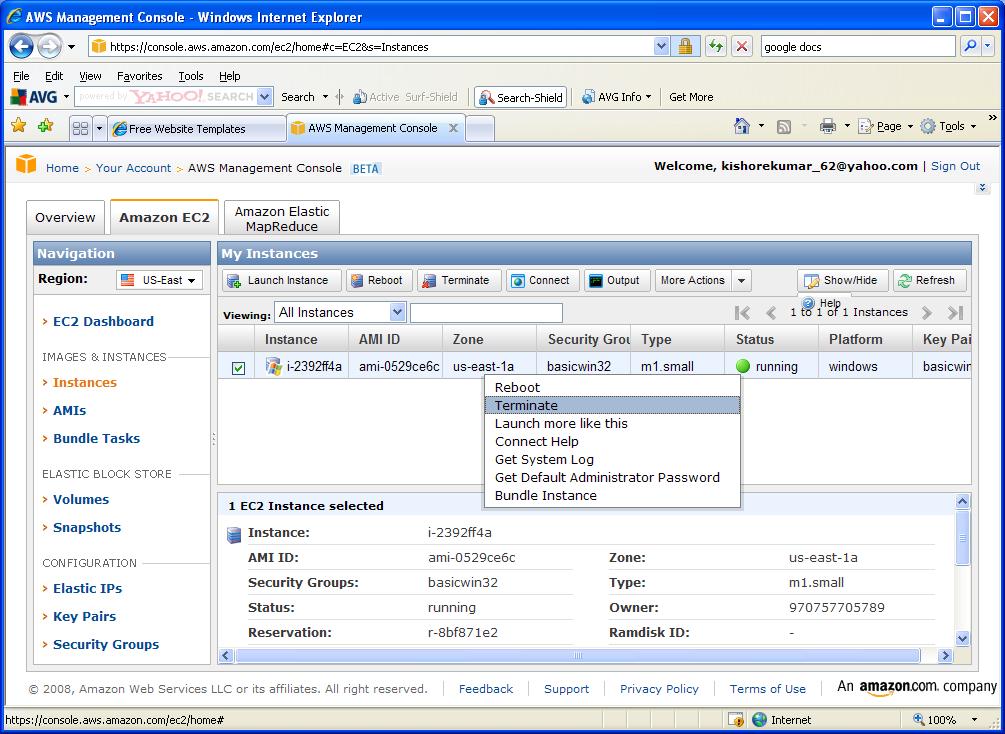Open AMIs in the navigation
1005x734 pixels.
click(69, 410)
